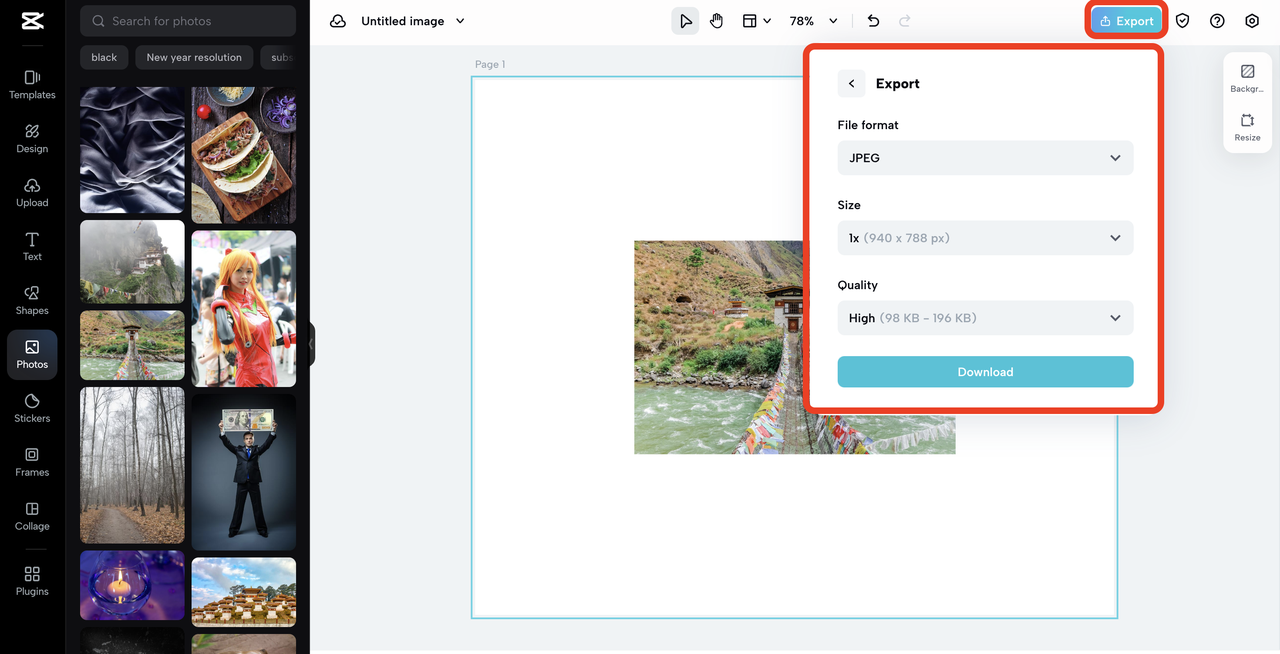Open the File format JPEG dropdown
1280x654 pixels.
tap(985, 158)
